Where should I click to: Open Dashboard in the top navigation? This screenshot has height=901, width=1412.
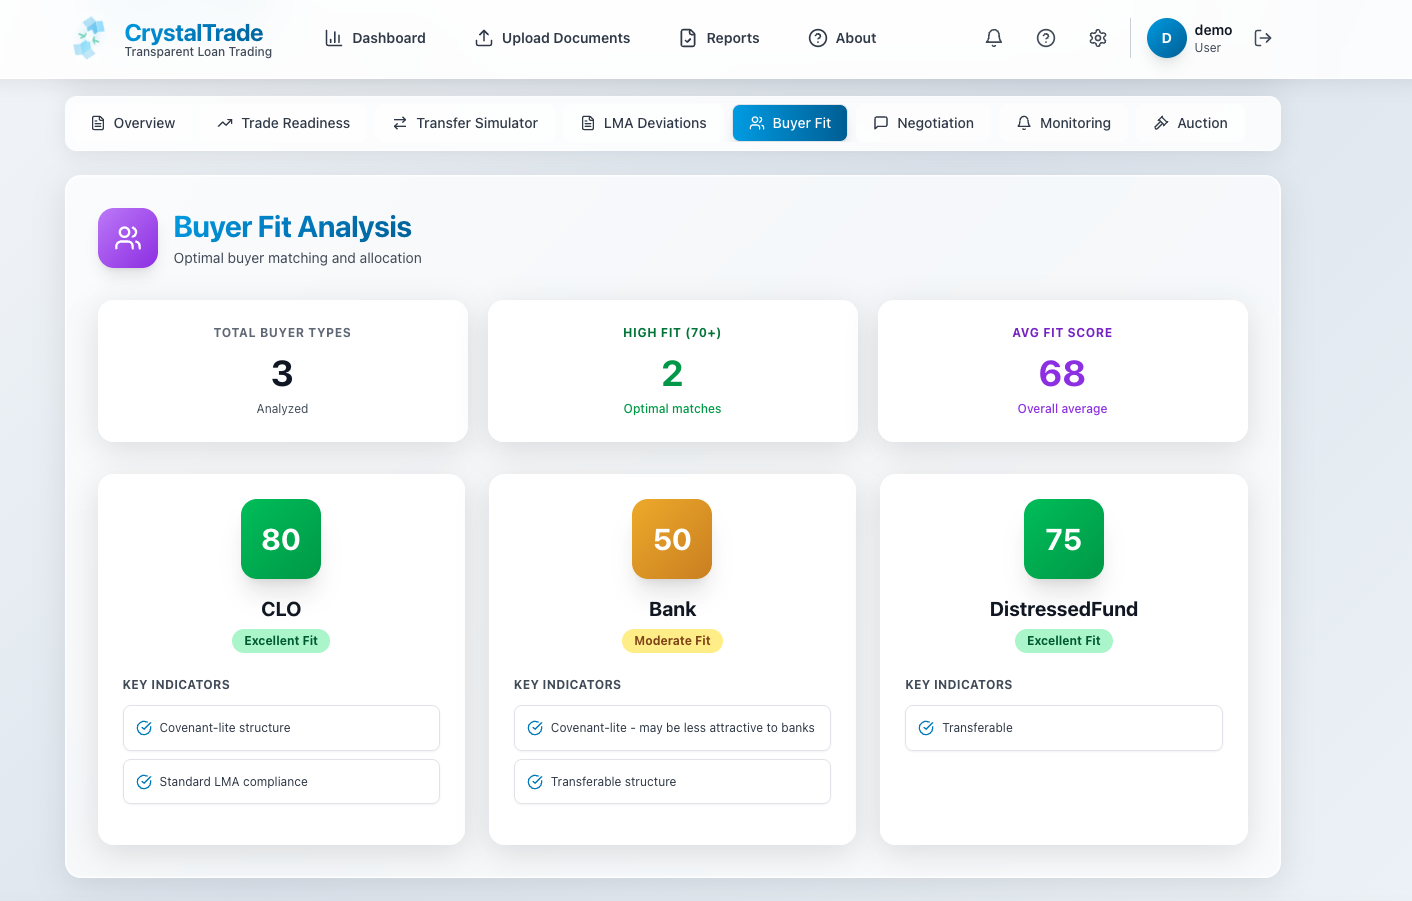(375, 38)
